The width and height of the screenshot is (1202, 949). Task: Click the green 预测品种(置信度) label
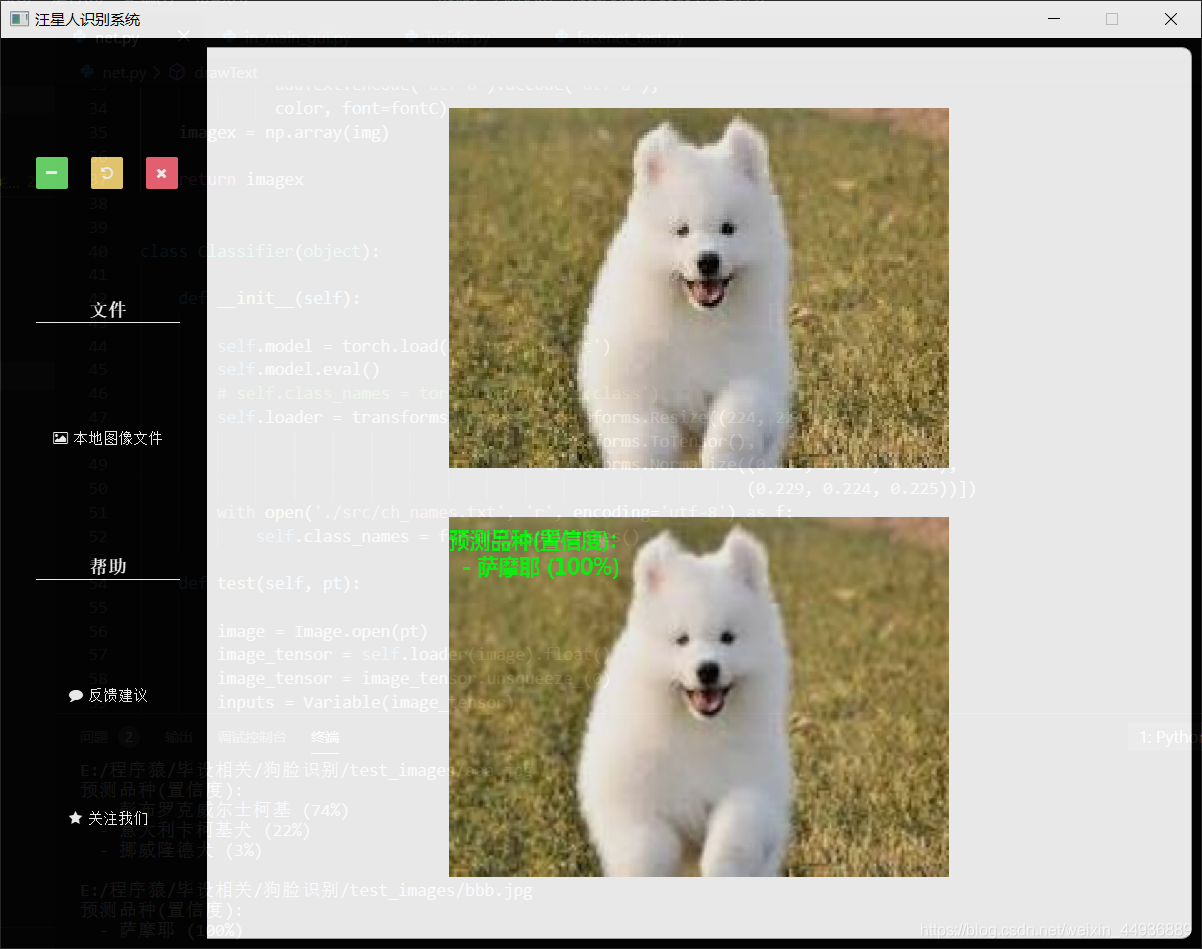tap(533, 541)
